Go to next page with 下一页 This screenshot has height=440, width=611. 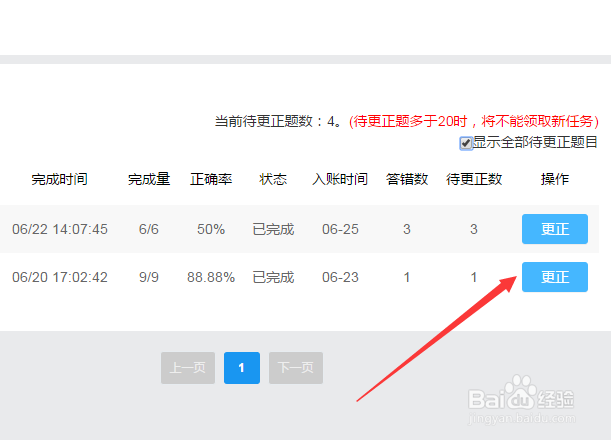296,368
